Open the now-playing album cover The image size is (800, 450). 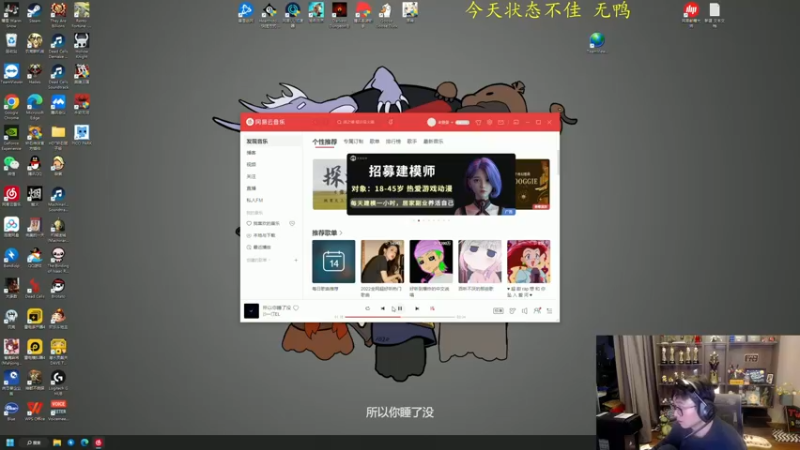tap(251, 311)
